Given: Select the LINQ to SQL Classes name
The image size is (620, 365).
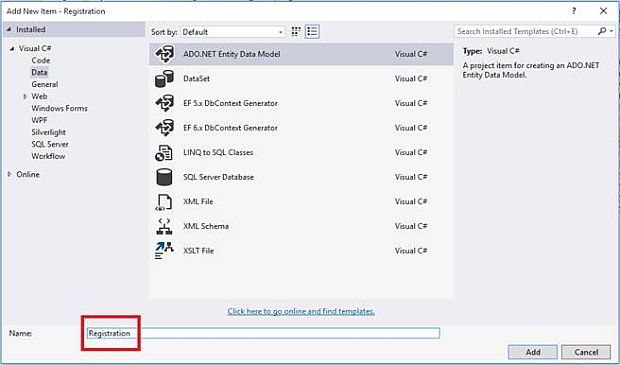Looking at the screenshot, I should coord(218,153).
